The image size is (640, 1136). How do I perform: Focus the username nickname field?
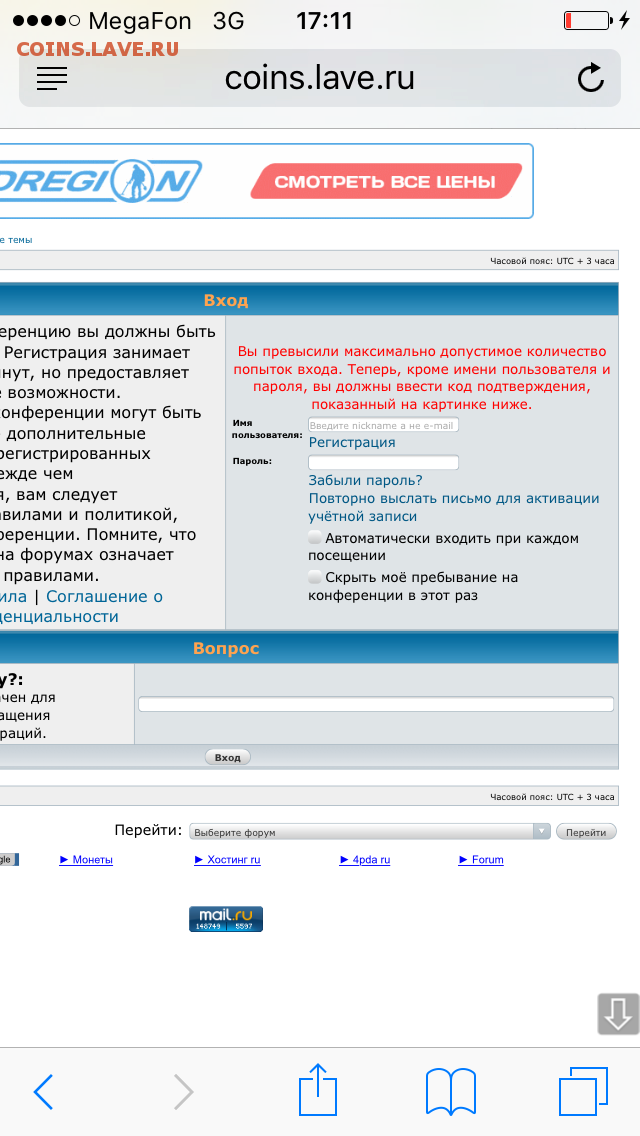click(x=383, y=425)
